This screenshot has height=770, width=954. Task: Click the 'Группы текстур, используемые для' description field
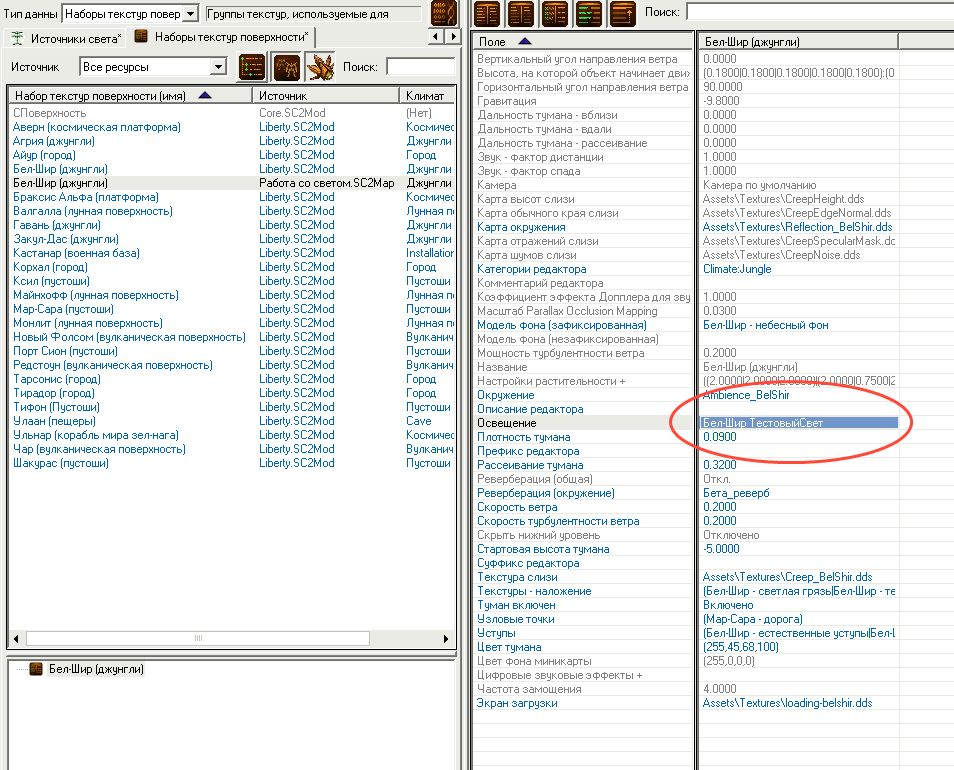313,13
